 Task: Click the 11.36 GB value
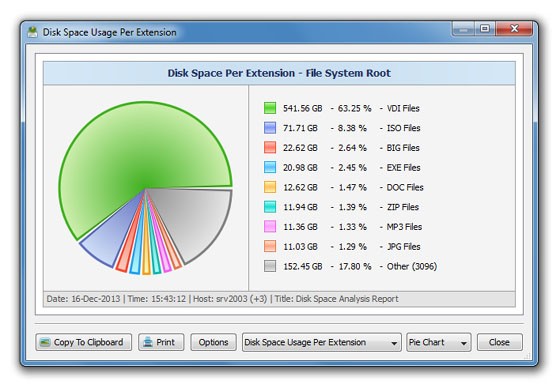(300, 227)
